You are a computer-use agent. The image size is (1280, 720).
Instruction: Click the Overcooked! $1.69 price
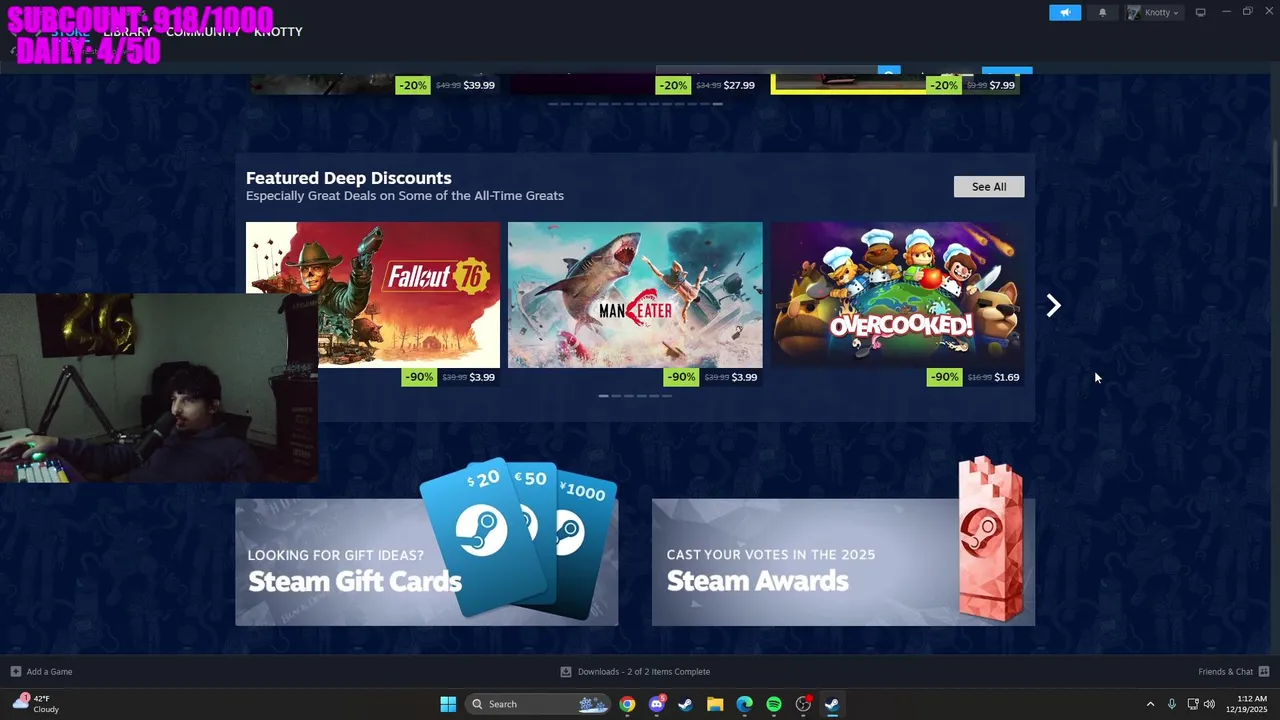tap(1007, 377)
